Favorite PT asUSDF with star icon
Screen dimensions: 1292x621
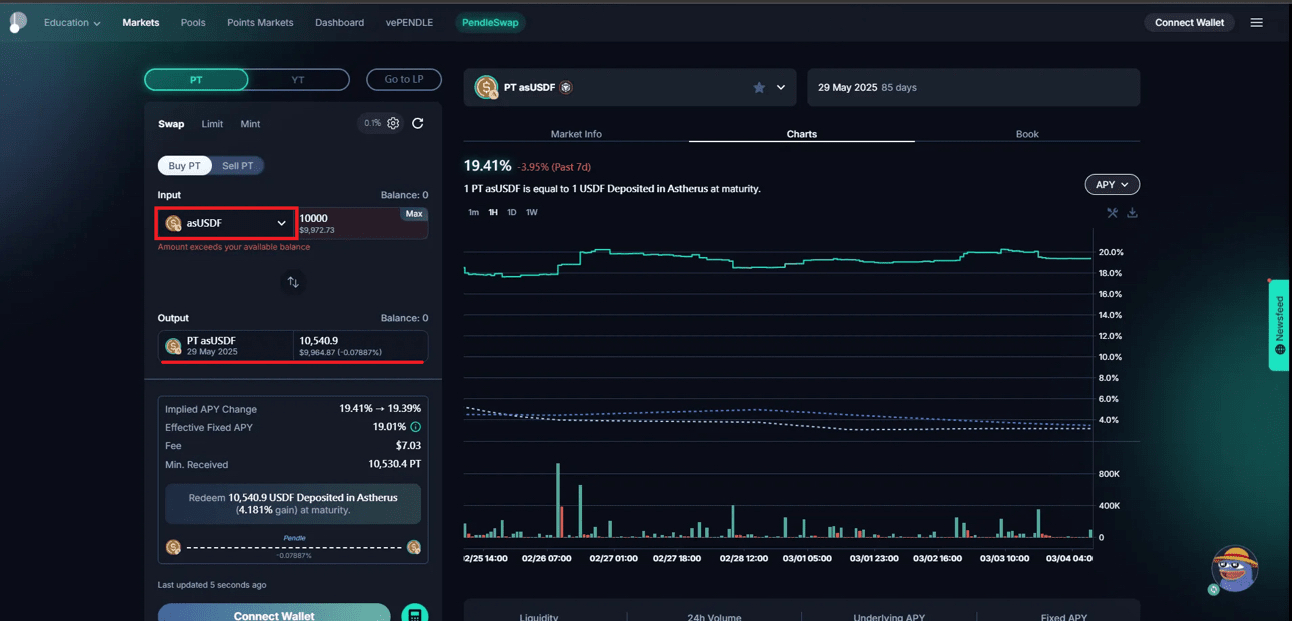[x=759, y=88]
